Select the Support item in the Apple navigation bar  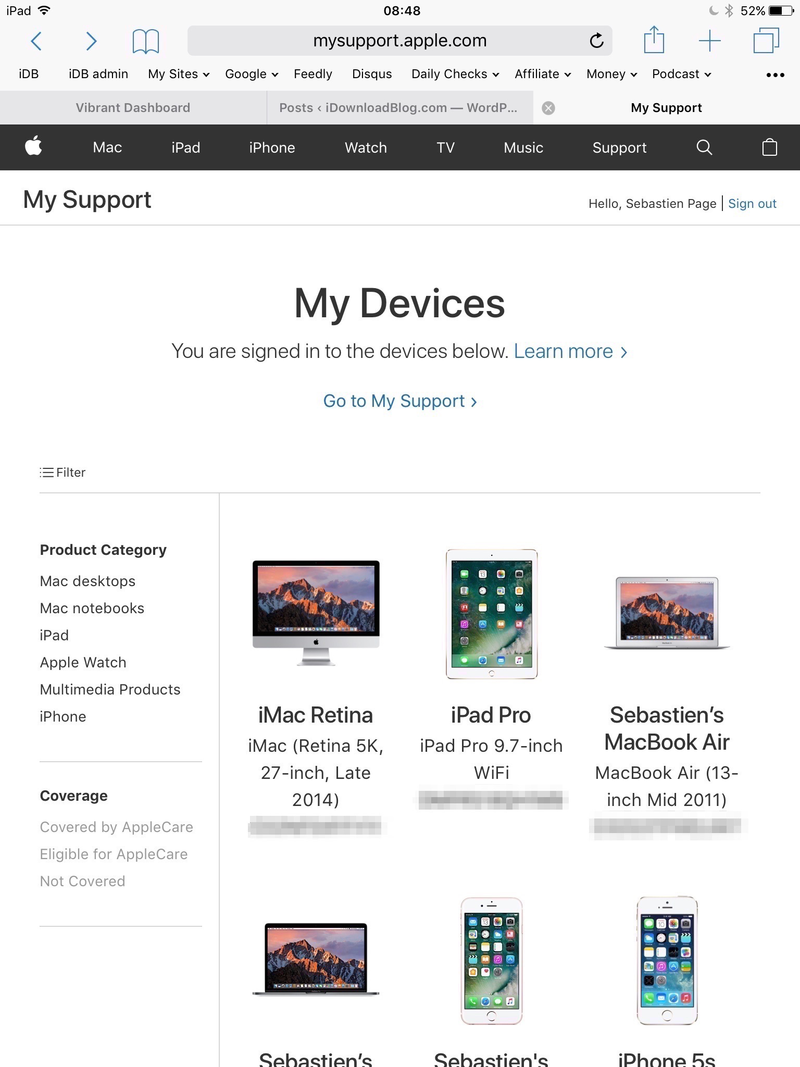[619, 148]
